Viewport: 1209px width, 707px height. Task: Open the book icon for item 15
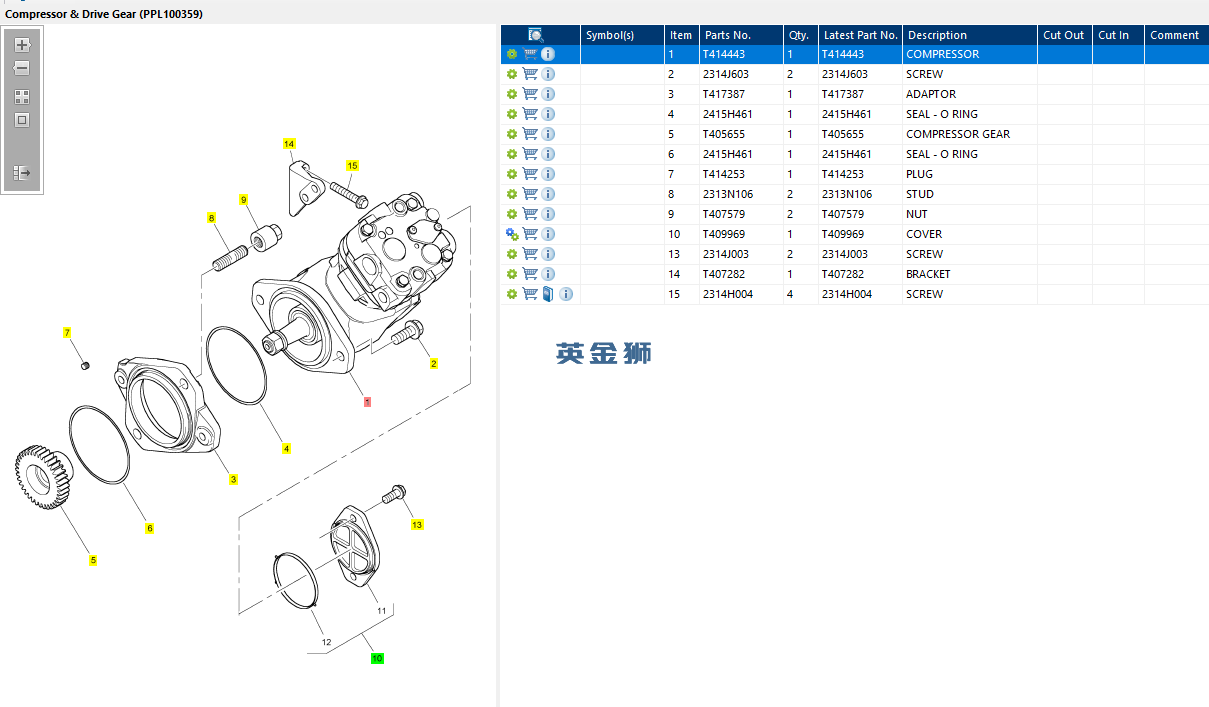[548, 294]
